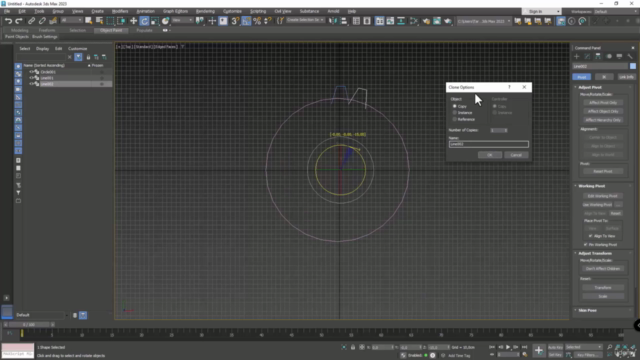
Task: Confirm the clone with OK button
Action: (x=490, y=155)
